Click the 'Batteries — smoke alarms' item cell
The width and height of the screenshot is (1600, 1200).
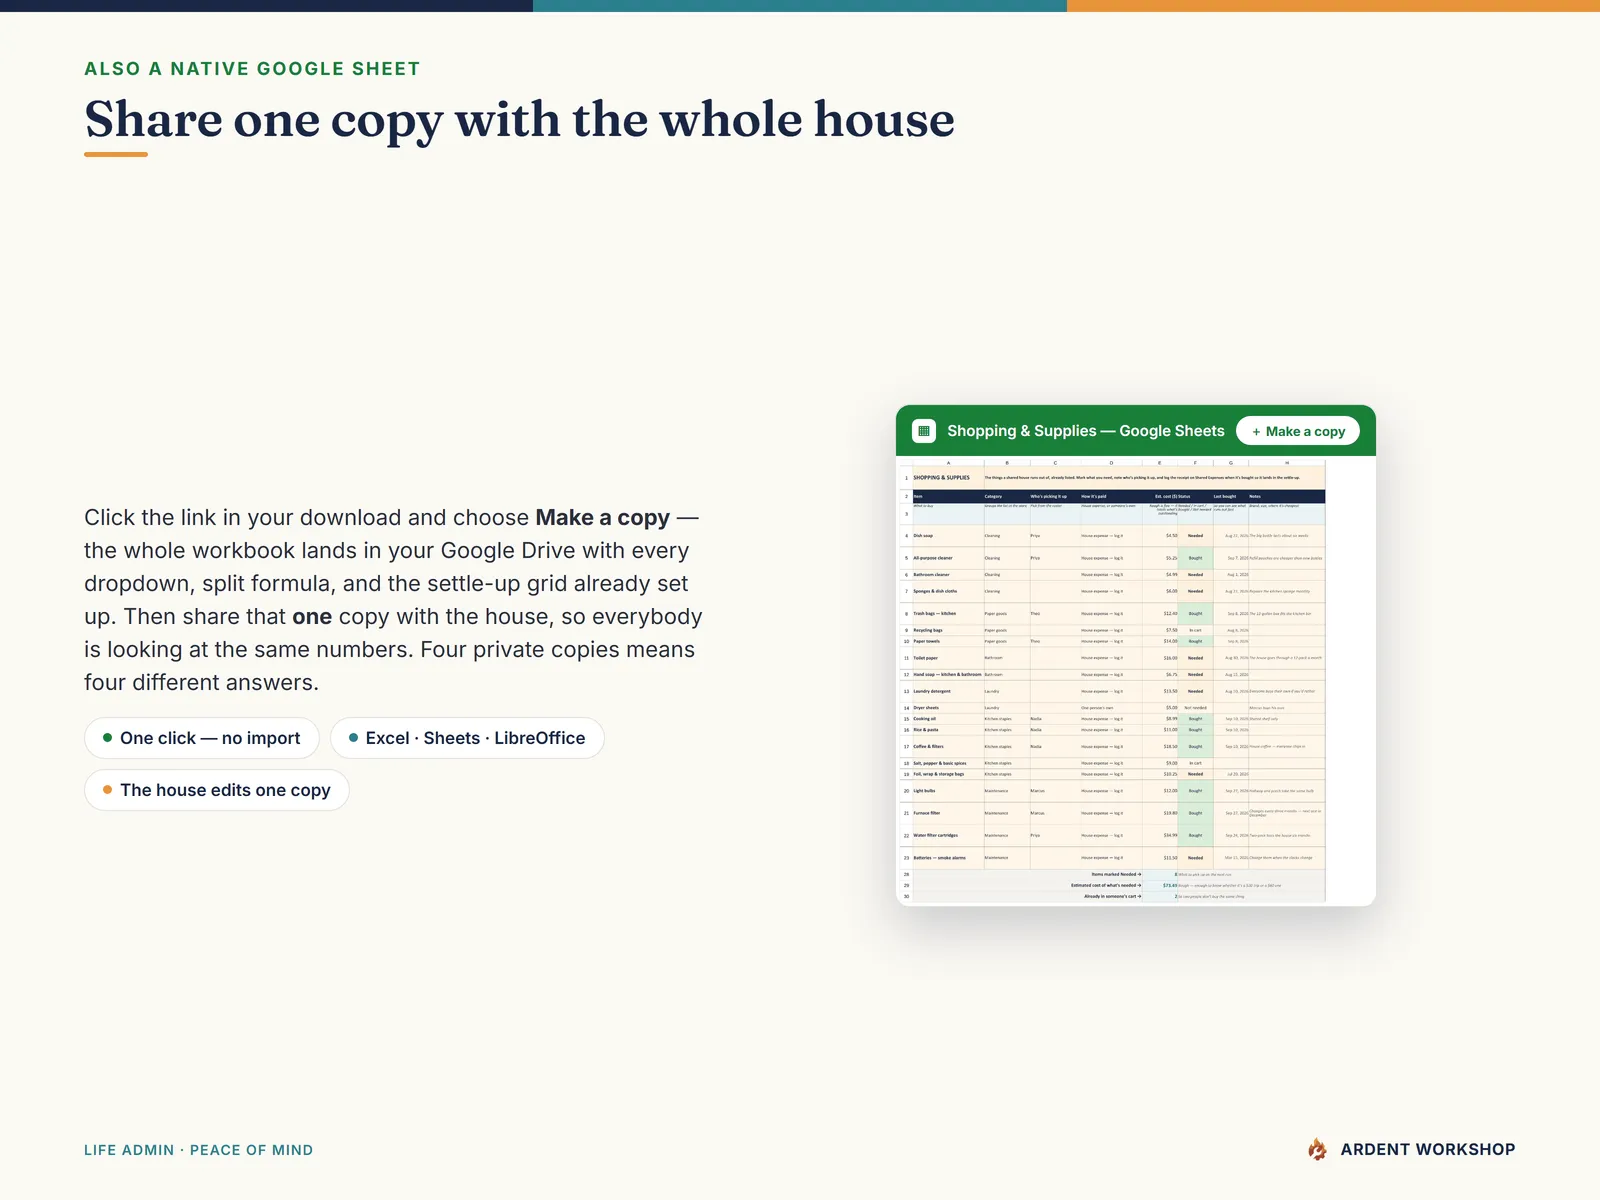pyautogui.click(x=947, y=858)
